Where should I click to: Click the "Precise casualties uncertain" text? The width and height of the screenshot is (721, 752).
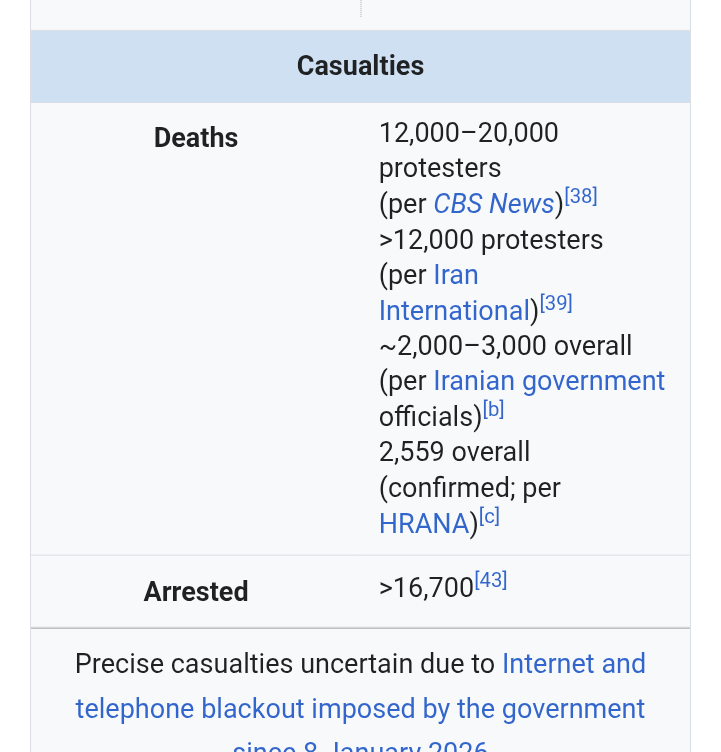[285, 664]
